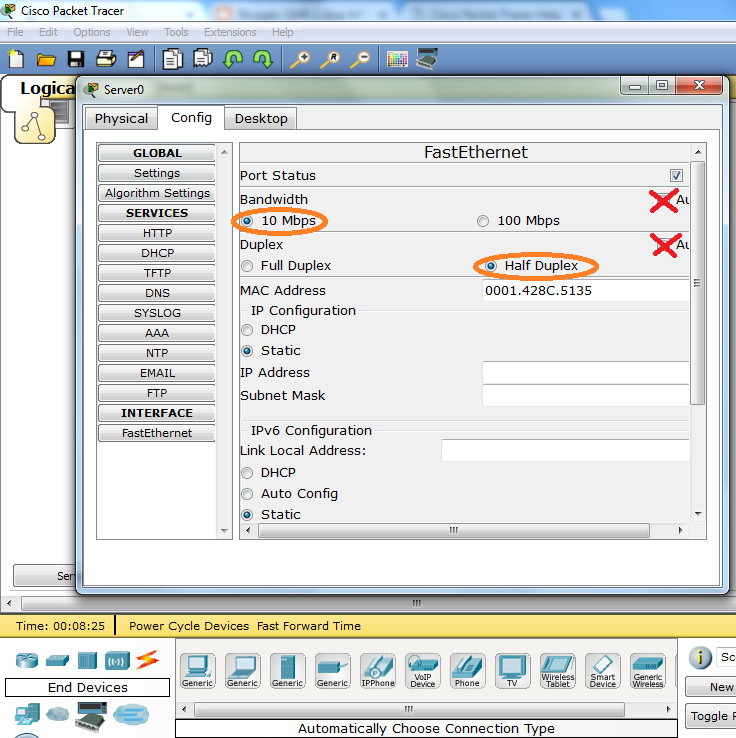736x738 pixels.
Task: Pick the TV end device
Action: (x=512, y=671)
